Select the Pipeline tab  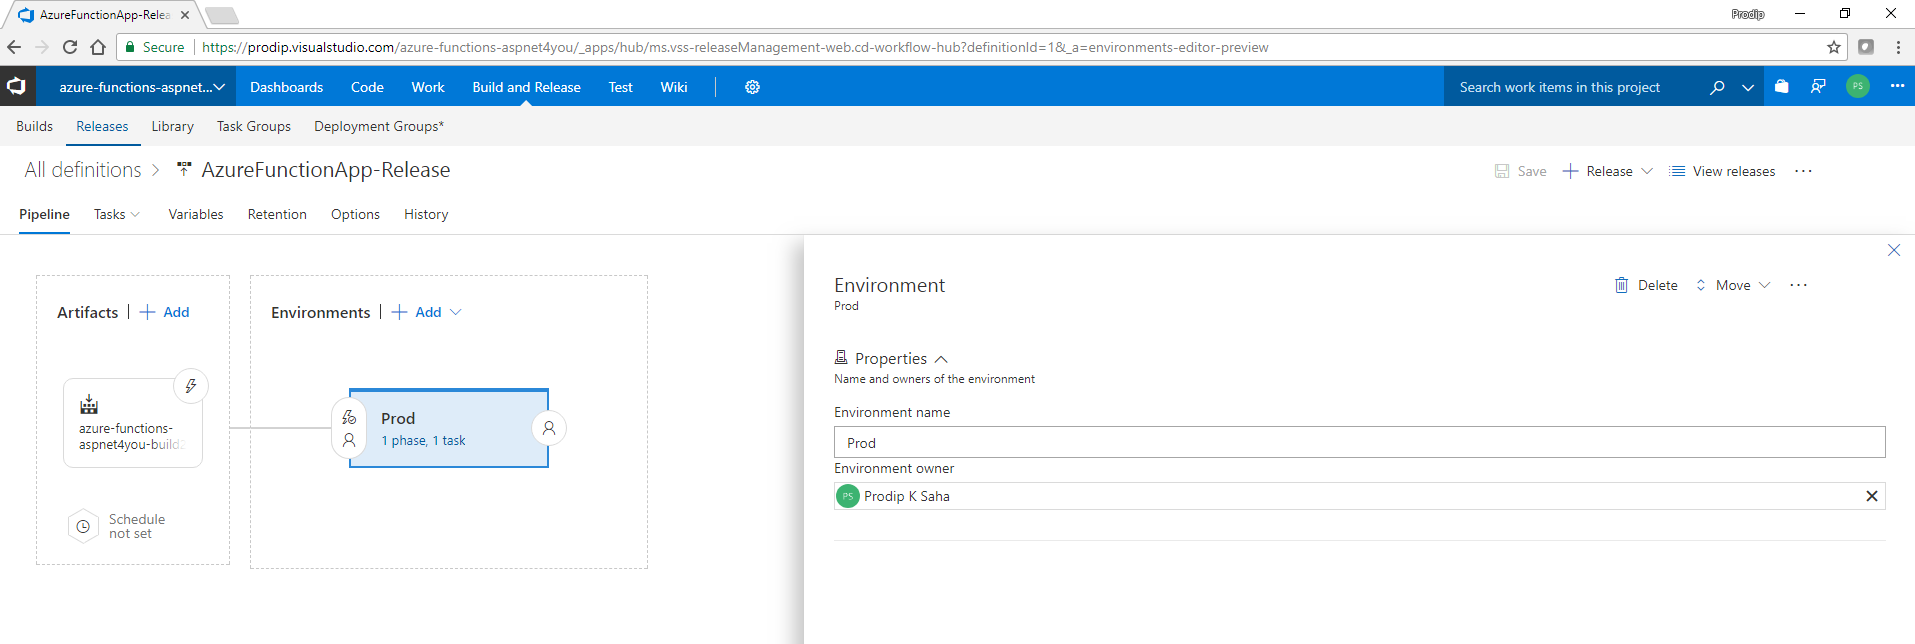pyautogui.click(x=44, y=214)
